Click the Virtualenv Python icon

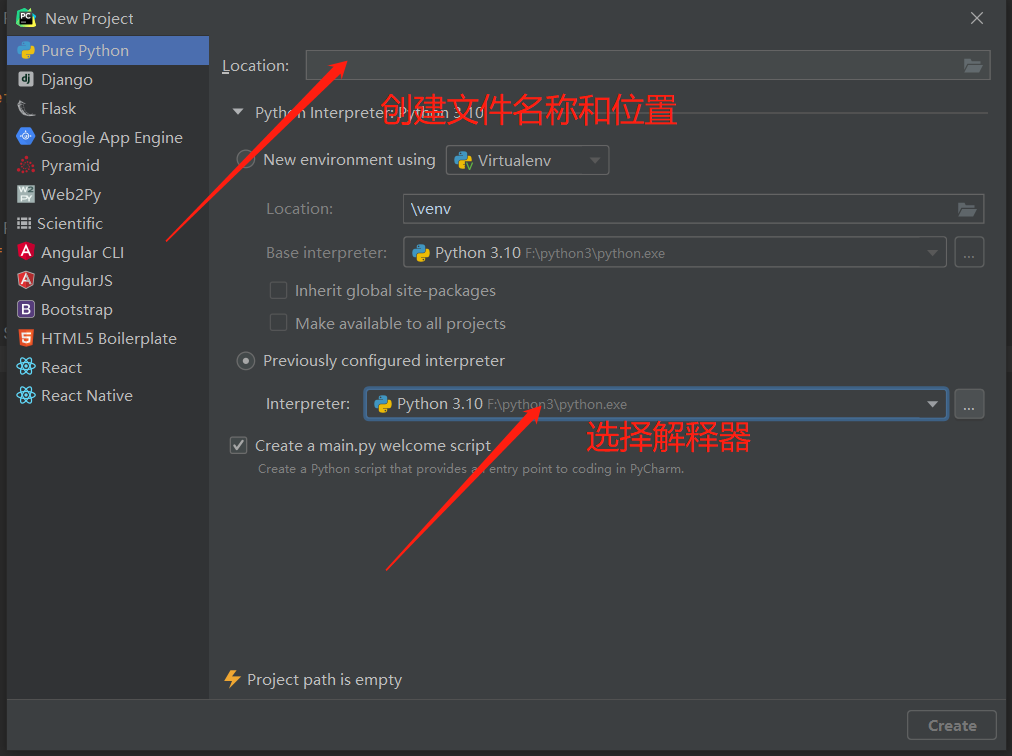click(x=463, y=160)
